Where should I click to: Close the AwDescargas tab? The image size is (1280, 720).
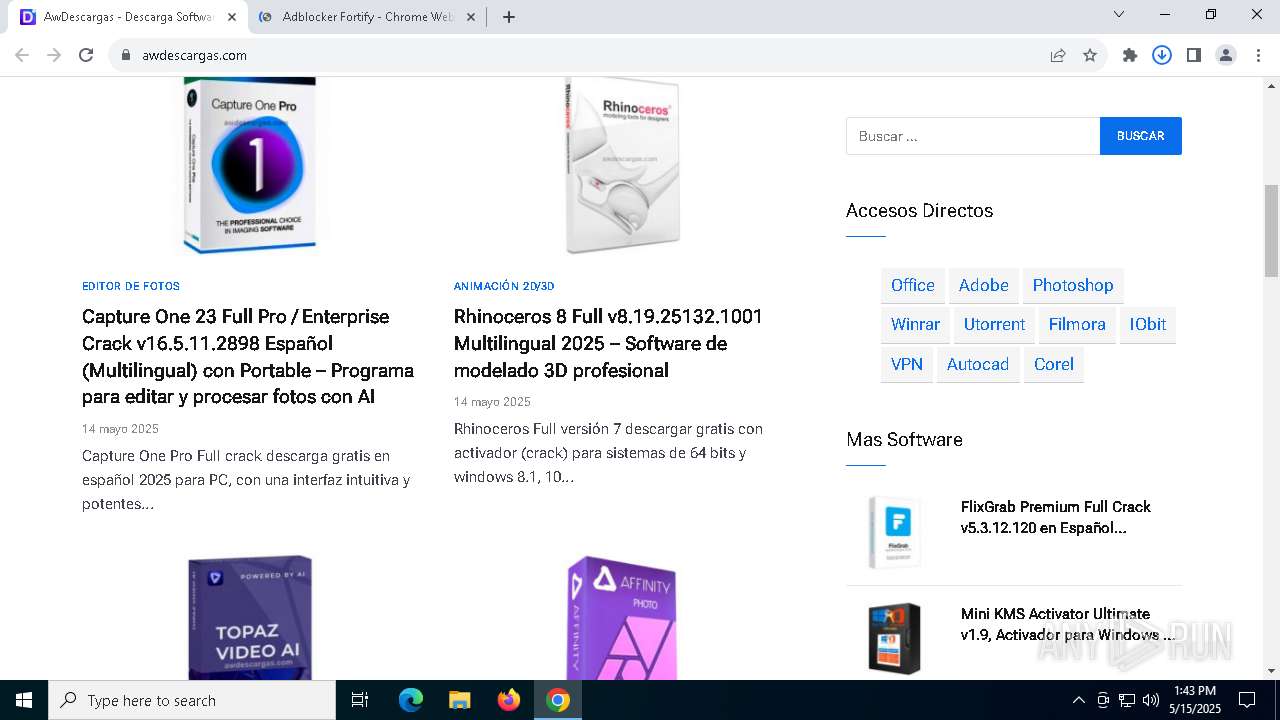pos(232,17)
